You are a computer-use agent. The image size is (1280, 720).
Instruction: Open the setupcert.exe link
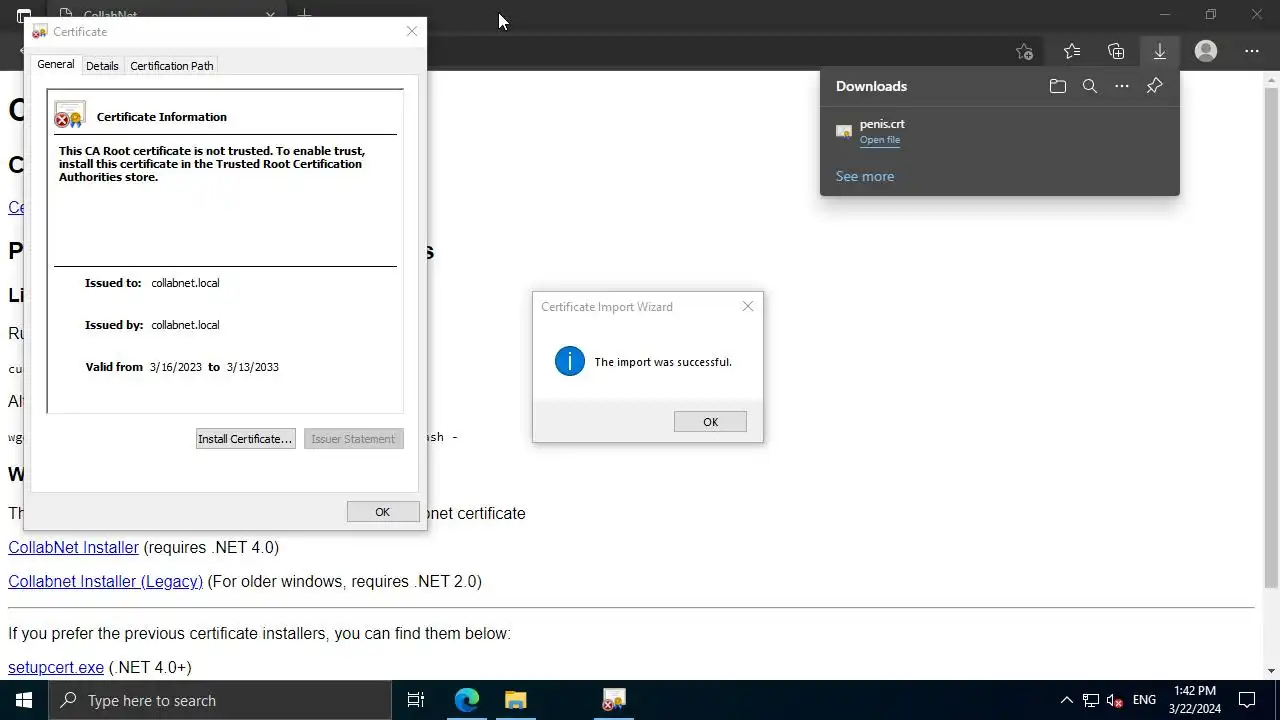click(56, 667)
